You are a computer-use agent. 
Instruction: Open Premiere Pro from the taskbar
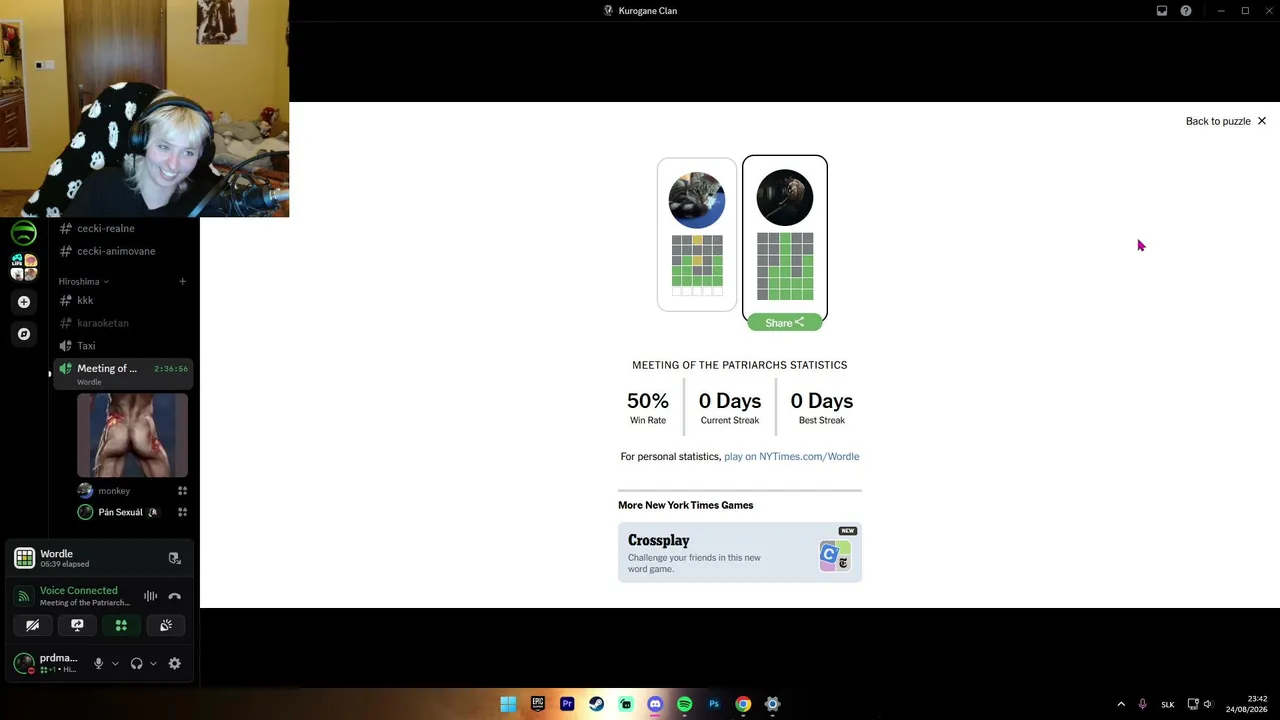point(567,704)
